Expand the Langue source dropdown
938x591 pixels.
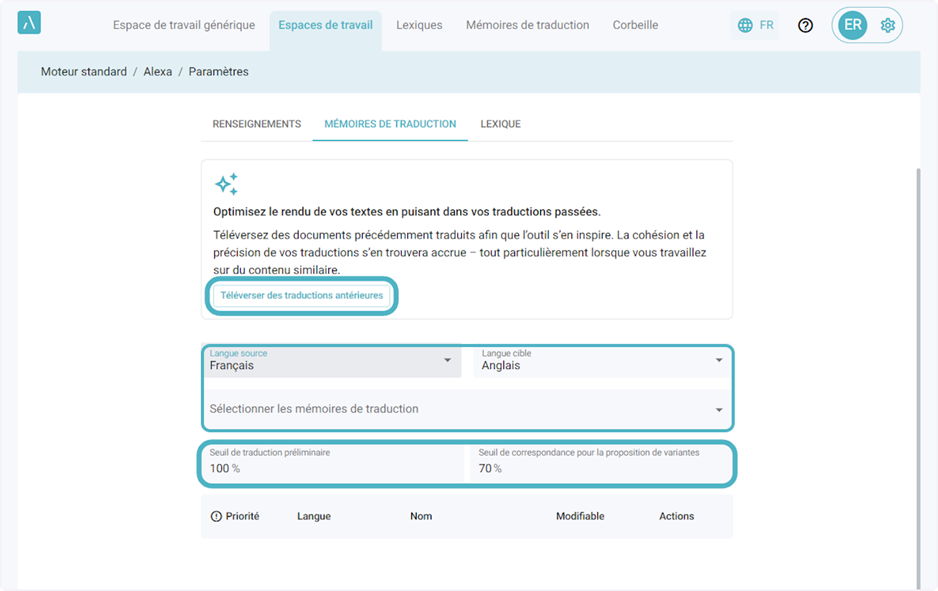[x=447, y=361]
